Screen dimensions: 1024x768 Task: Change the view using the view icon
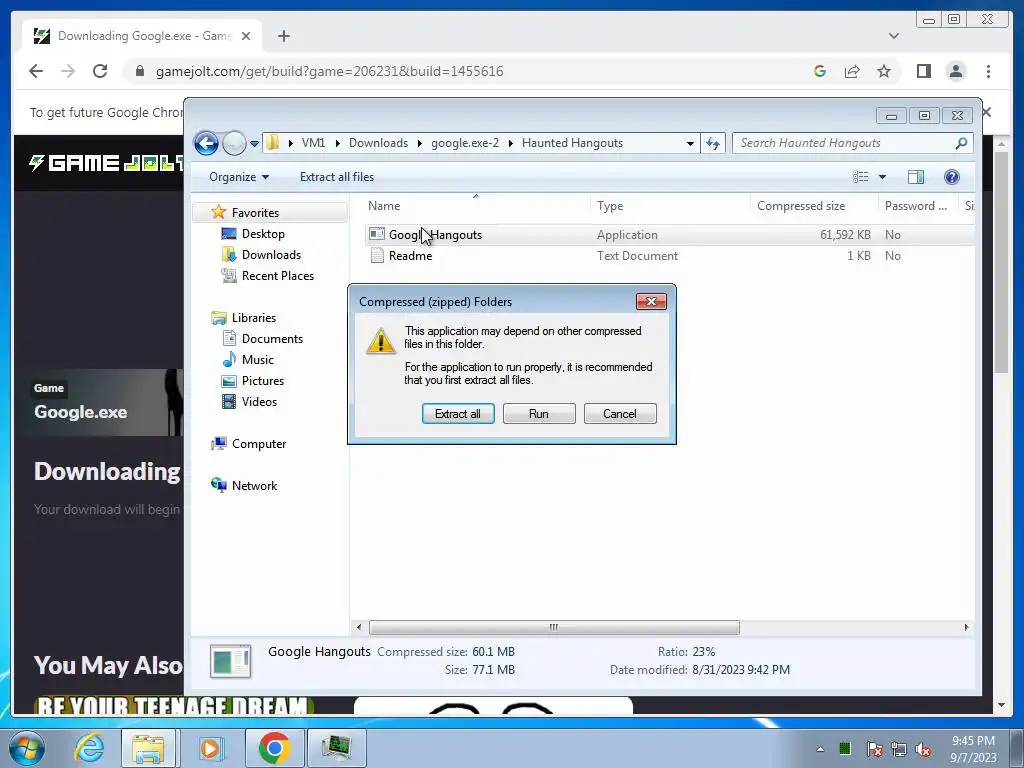tap(861, 177)
